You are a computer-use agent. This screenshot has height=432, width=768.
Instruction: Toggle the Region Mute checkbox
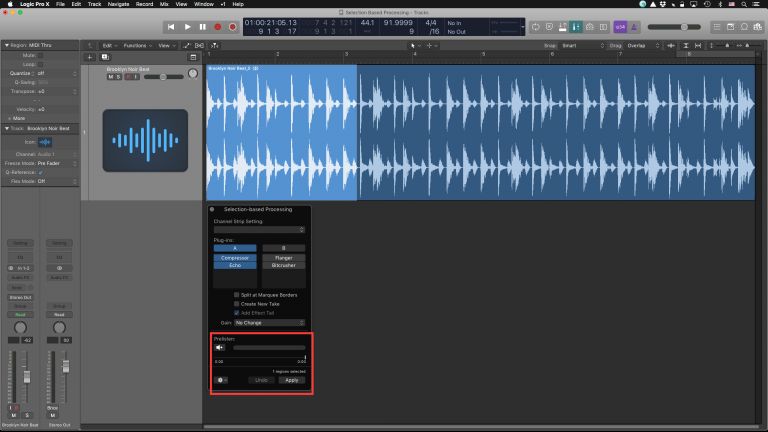(40, 55)
